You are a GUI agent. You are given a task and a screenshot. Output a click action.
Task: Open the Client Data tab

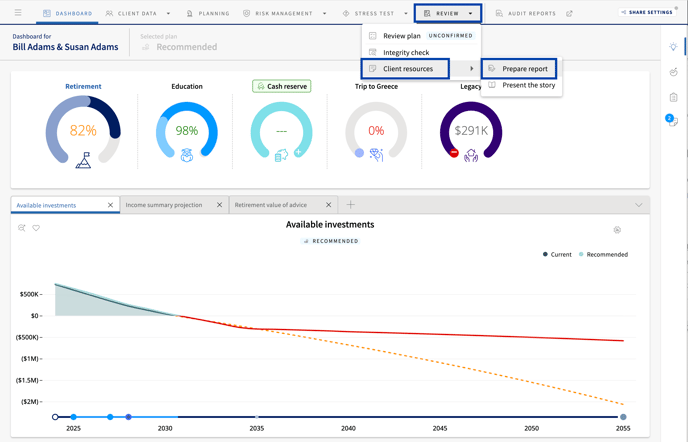[131, 13]
